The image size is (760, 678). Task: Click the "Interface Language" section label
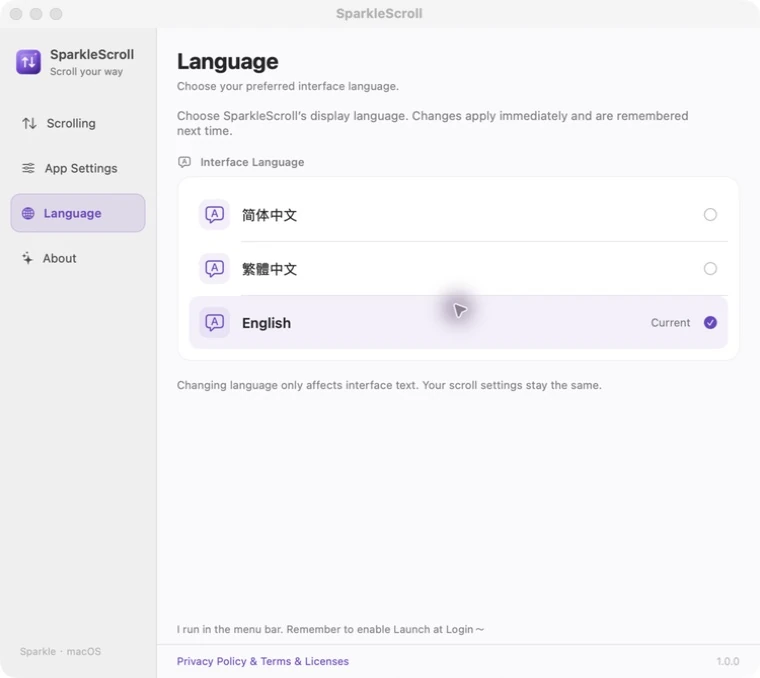pos(252,162)
